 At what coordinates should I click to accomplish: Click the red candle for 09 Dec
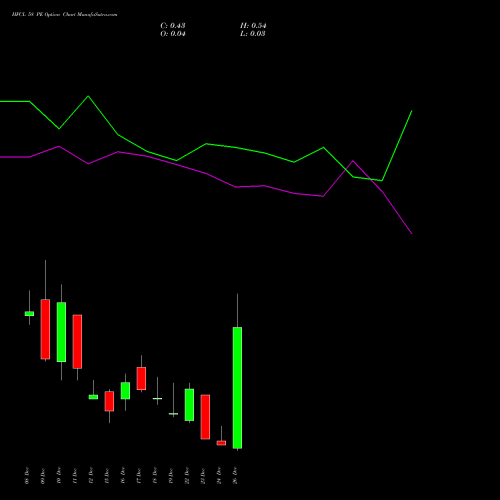coord(45,329)
